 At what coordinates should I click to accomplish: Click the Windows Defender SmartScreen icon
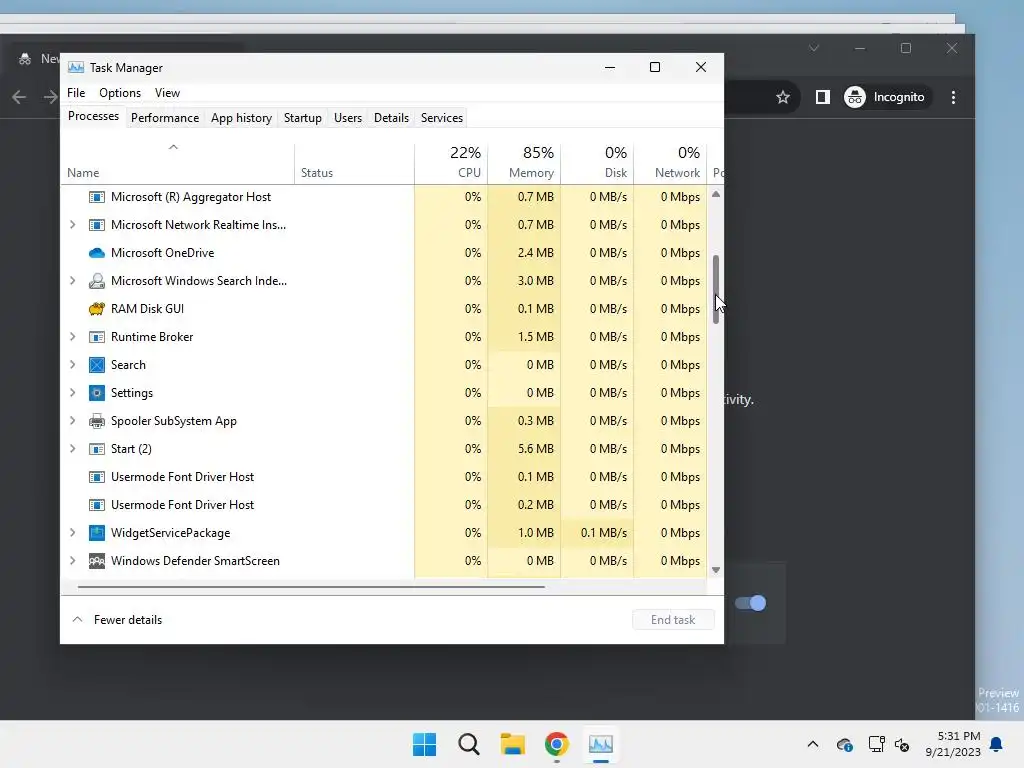97,561
